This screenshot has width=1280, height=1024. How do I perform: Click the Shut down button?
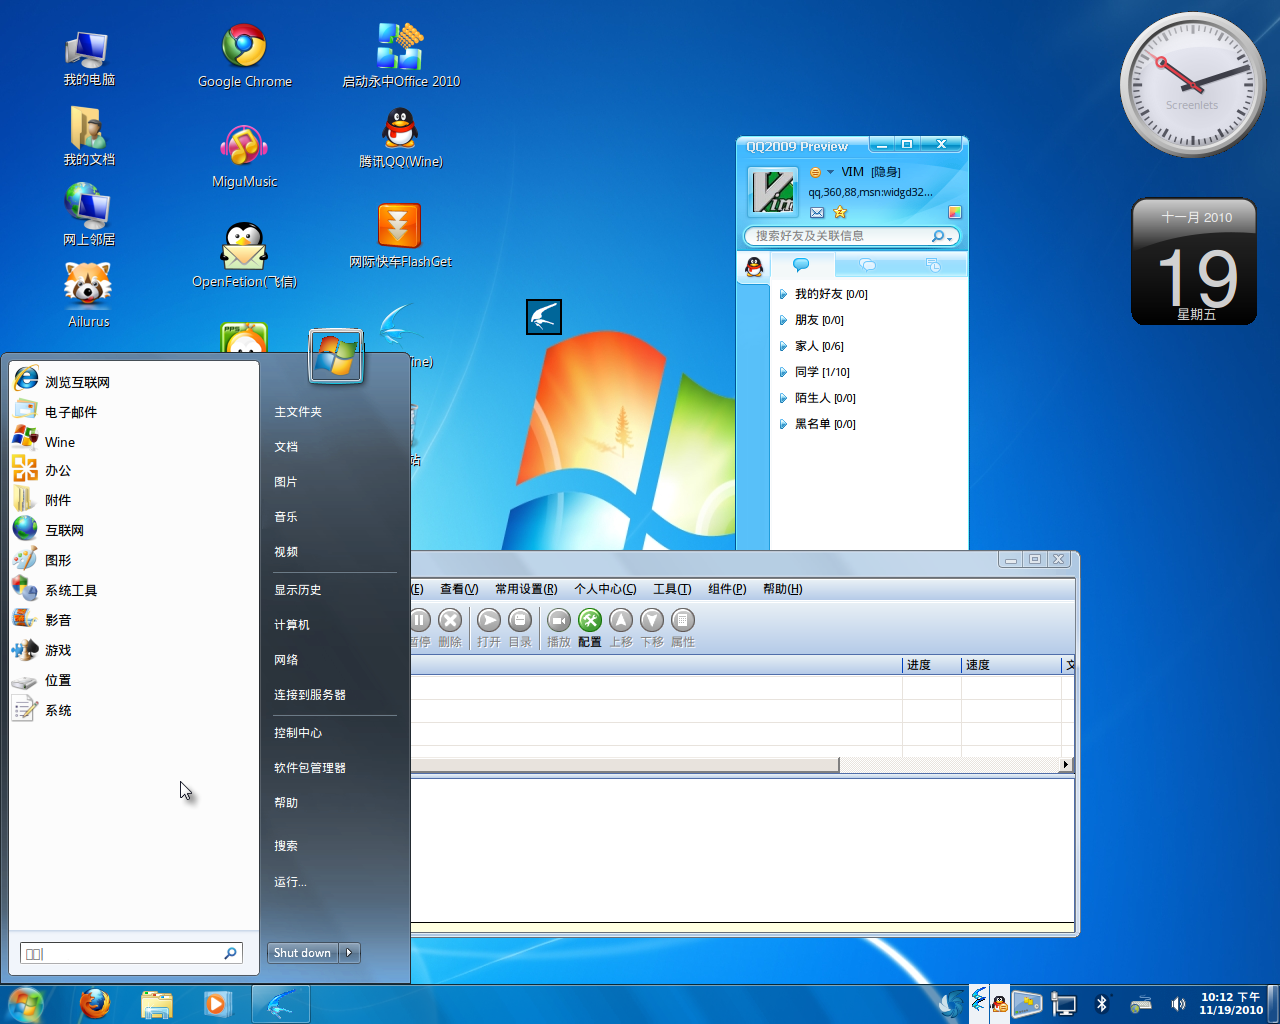[302, 953]
